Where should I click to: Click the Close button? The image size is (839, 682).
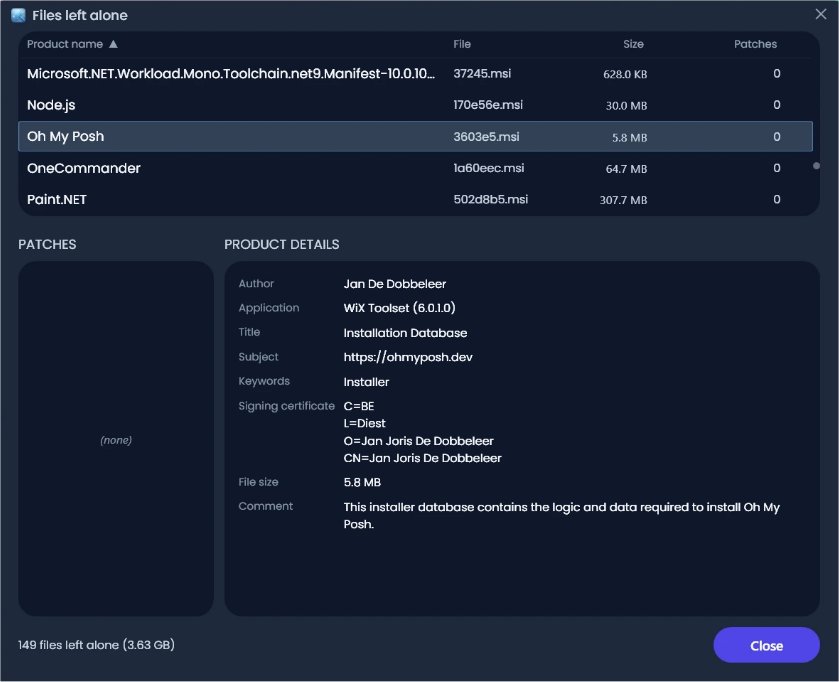click(x=766, y=646)
